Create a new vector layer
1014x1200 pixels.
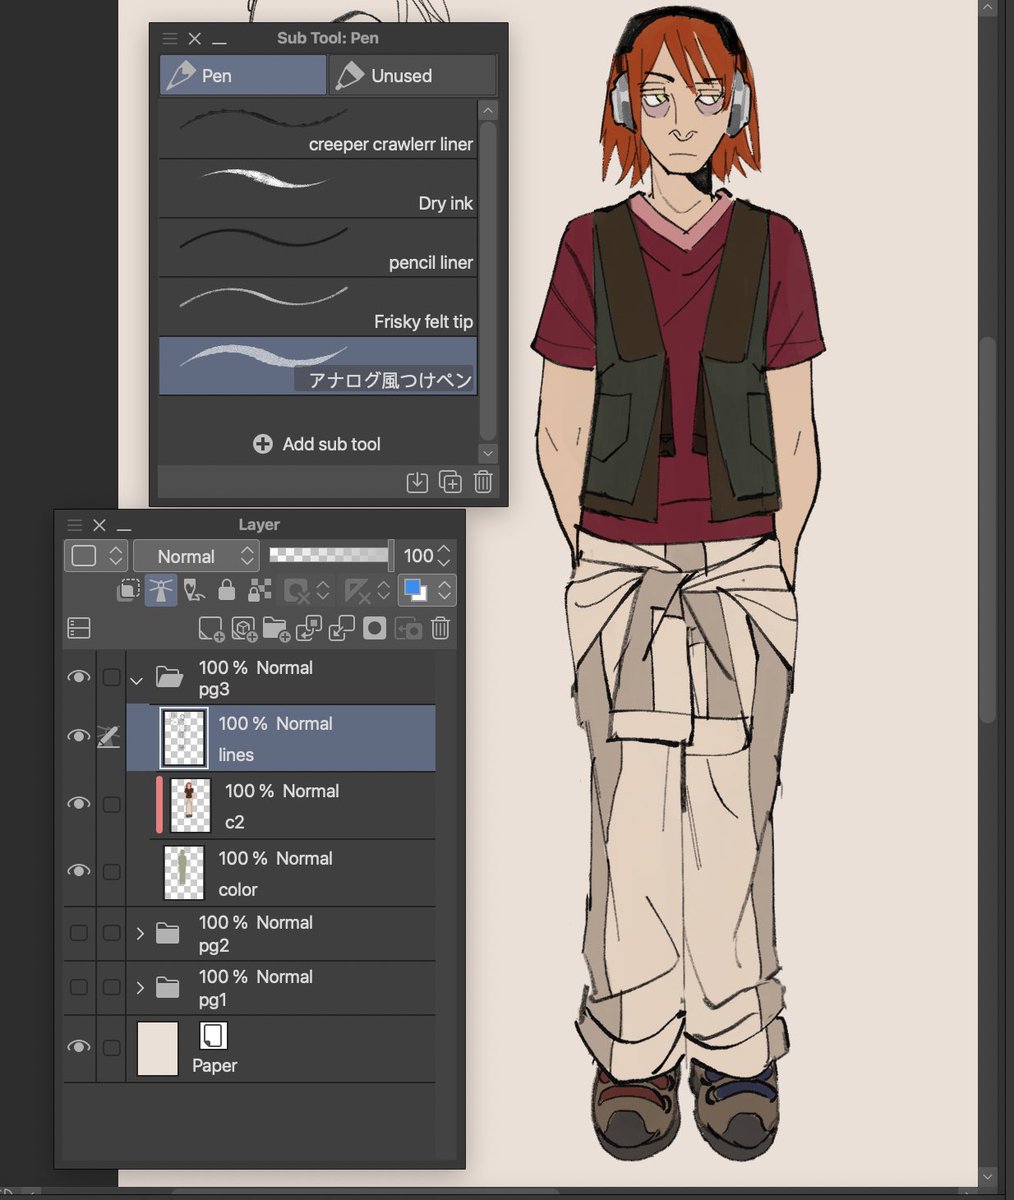pyautogui.click(x=243, y=628)
